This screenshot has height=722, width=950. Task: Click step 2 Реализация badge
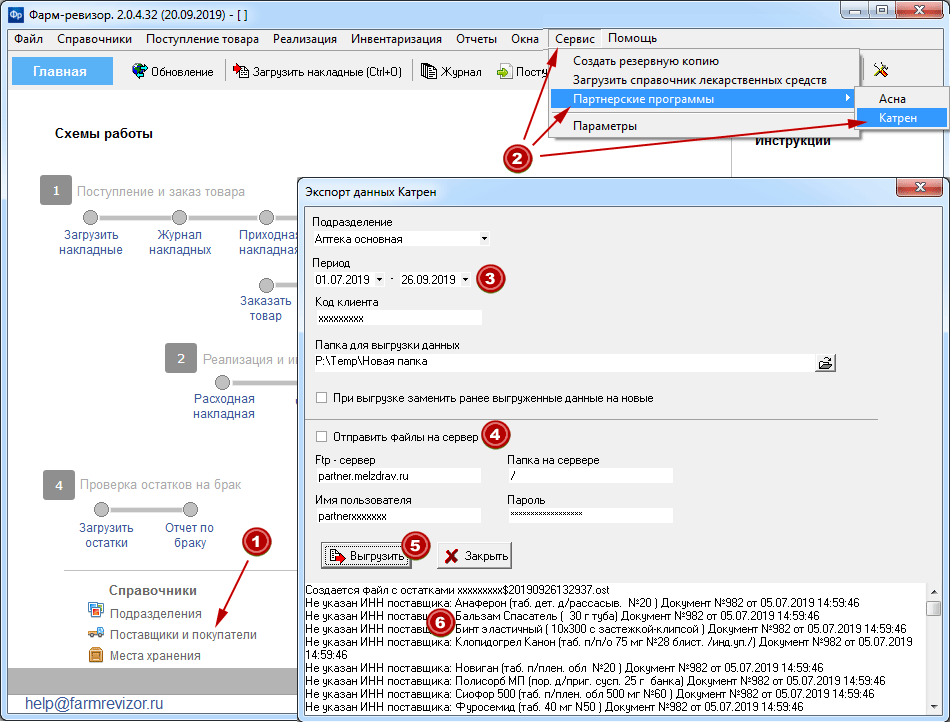coord(181,358)
